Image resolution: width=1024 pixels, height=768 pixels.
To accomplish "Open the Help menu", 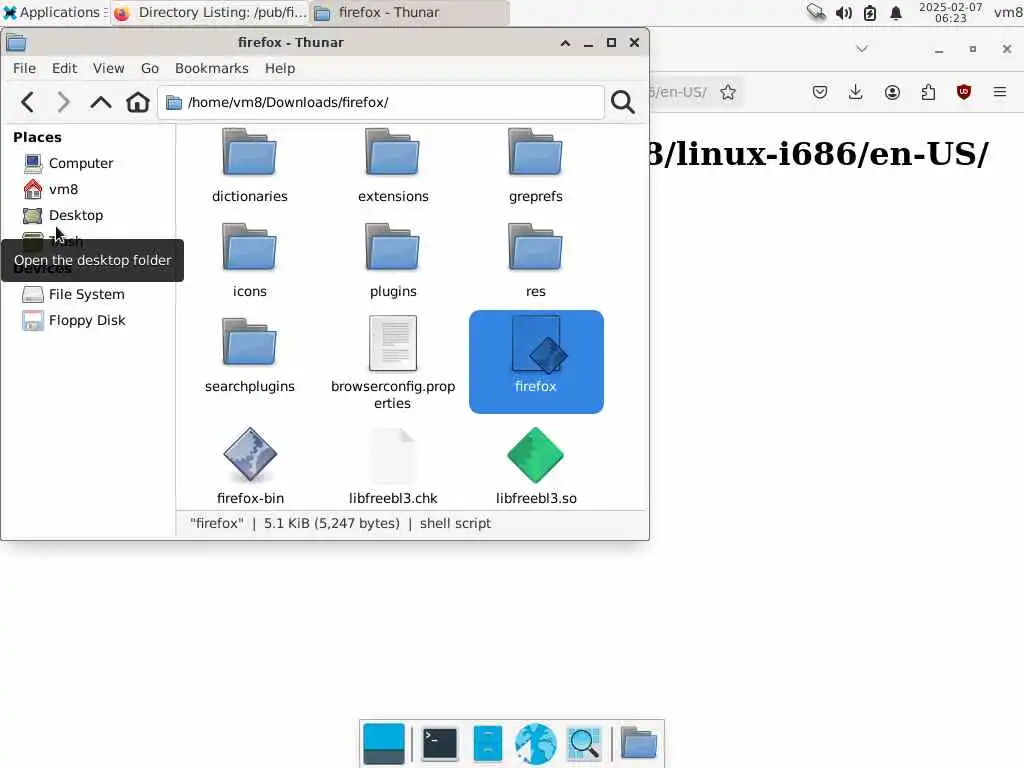I will pos(280,69).
